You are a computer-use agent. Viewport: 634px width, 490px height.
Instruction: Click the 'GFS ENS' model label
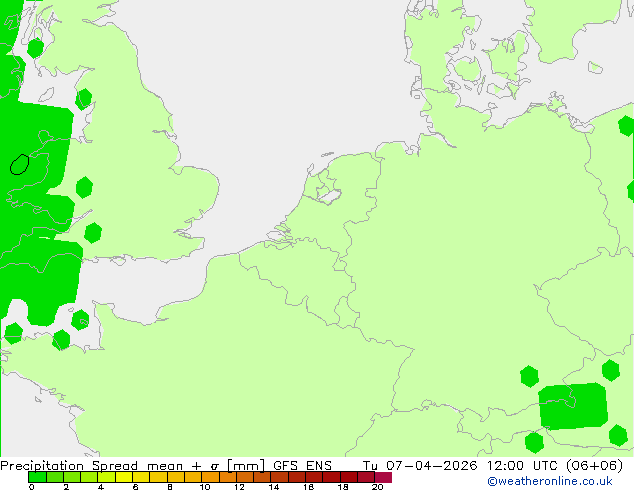pyautogui.click(x=302, y=466)
